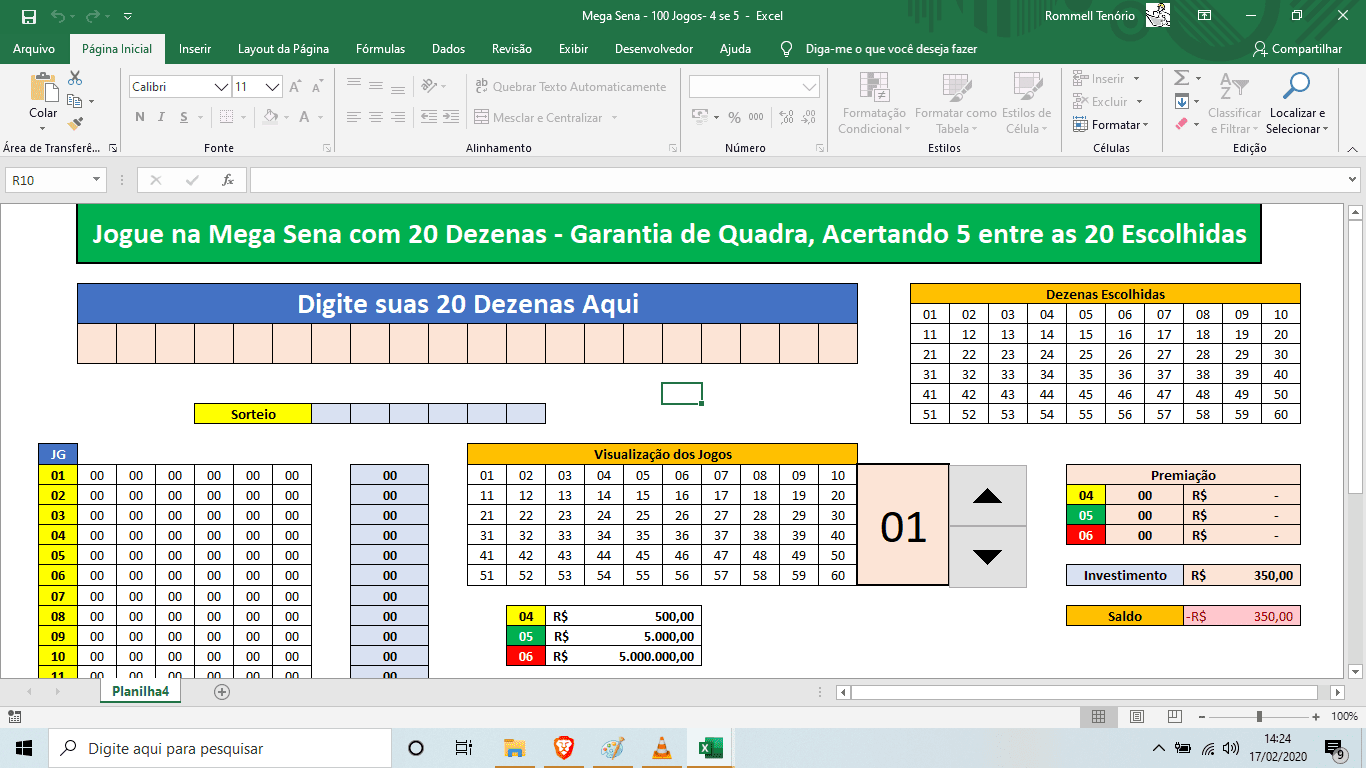Click the insert function fx icon
1366x768 pixels.
[x=228, y=180]
